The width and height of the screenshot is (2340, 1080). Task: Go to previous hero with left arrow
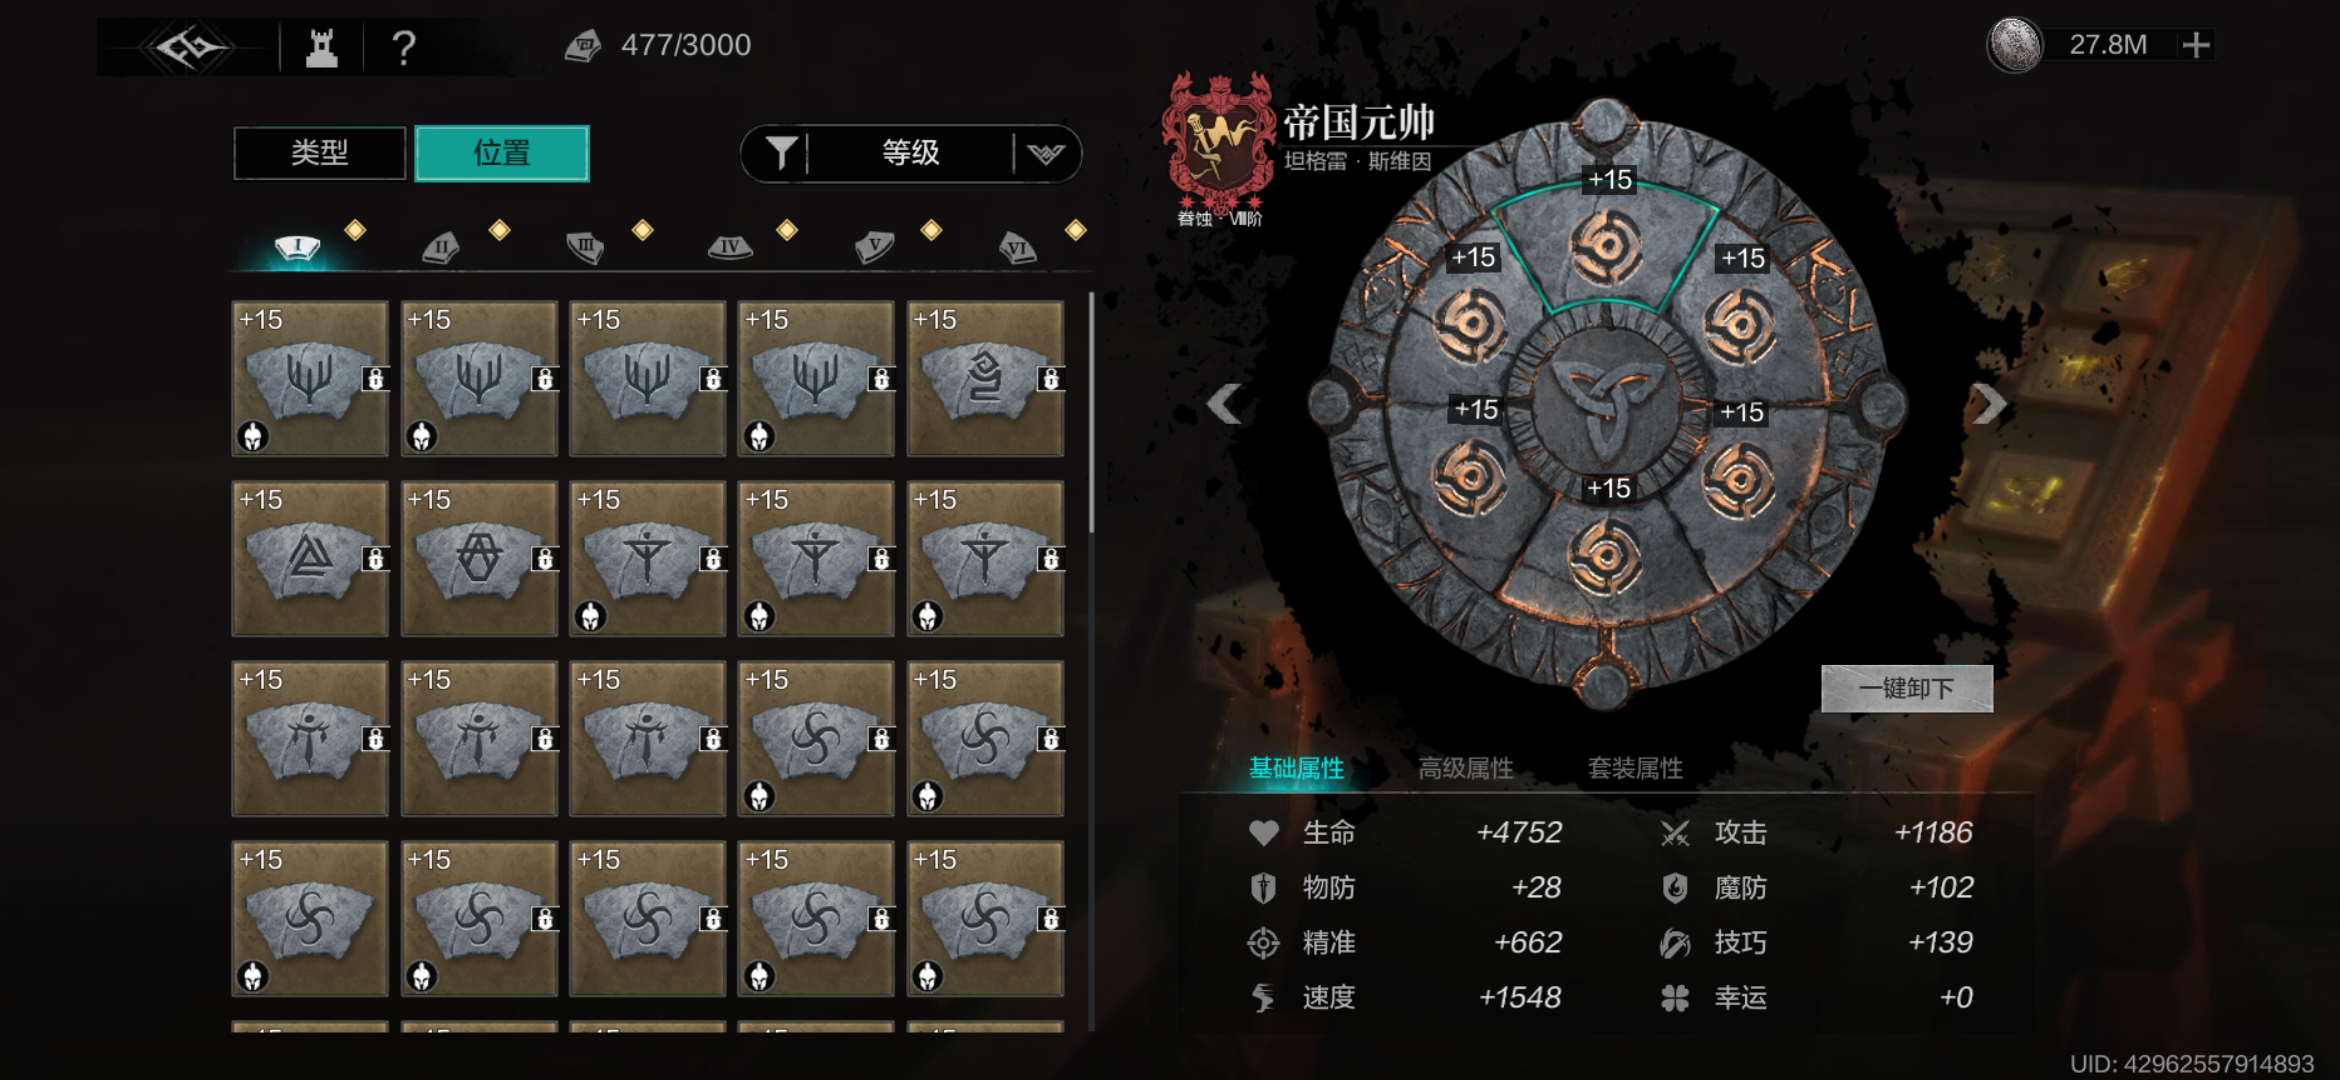(x=1225, y=404)
